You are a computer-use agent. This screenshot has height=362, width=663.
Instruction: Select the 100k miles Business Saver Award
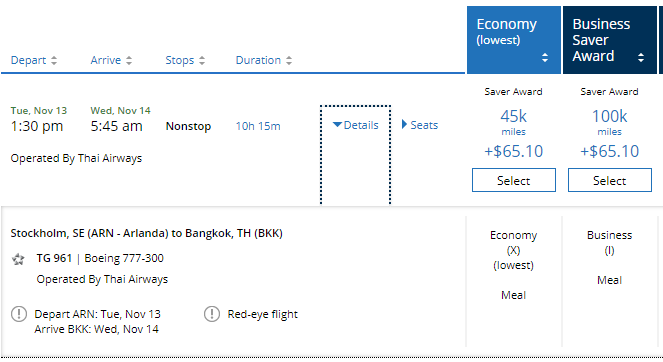pyautogui.click(x=610, y=180)
